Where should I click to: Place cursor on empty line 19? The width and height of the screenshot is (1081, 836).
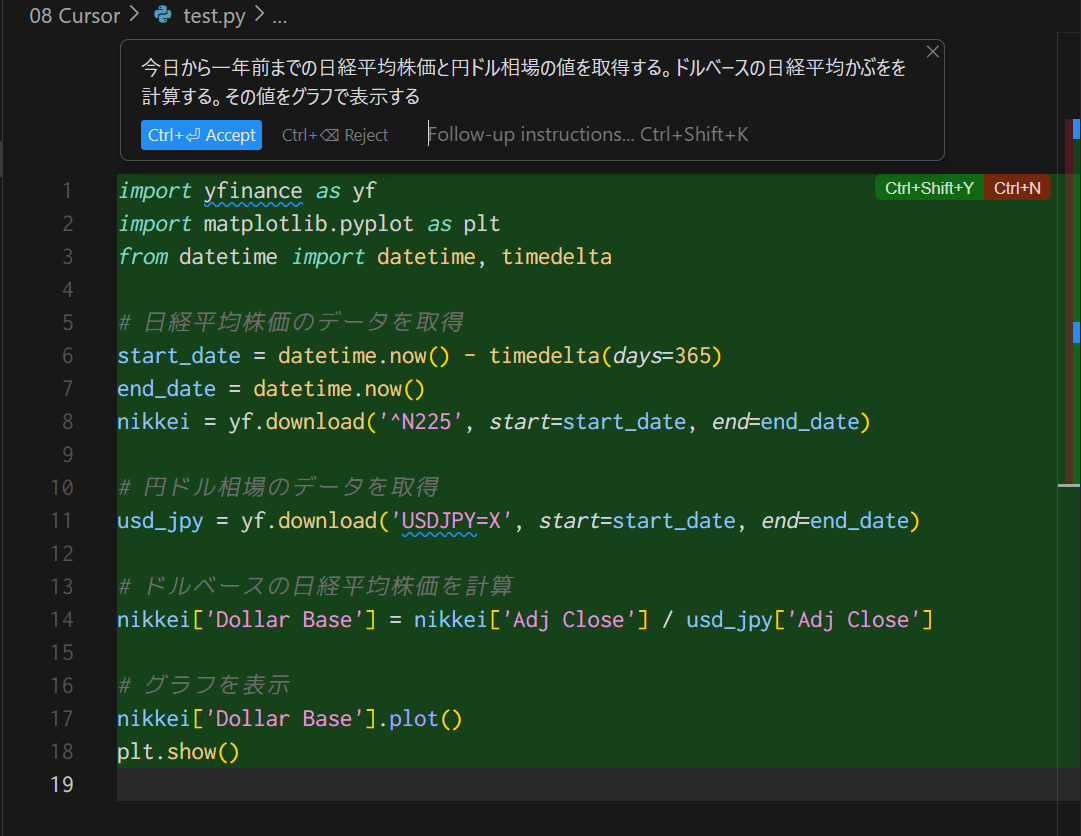coord(587,784)
